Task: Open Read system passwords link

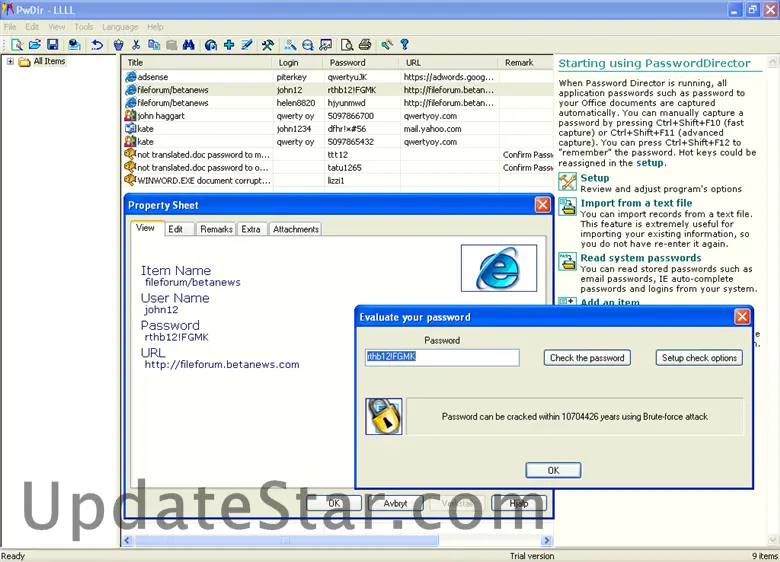Action: click(x=641, y=258)
